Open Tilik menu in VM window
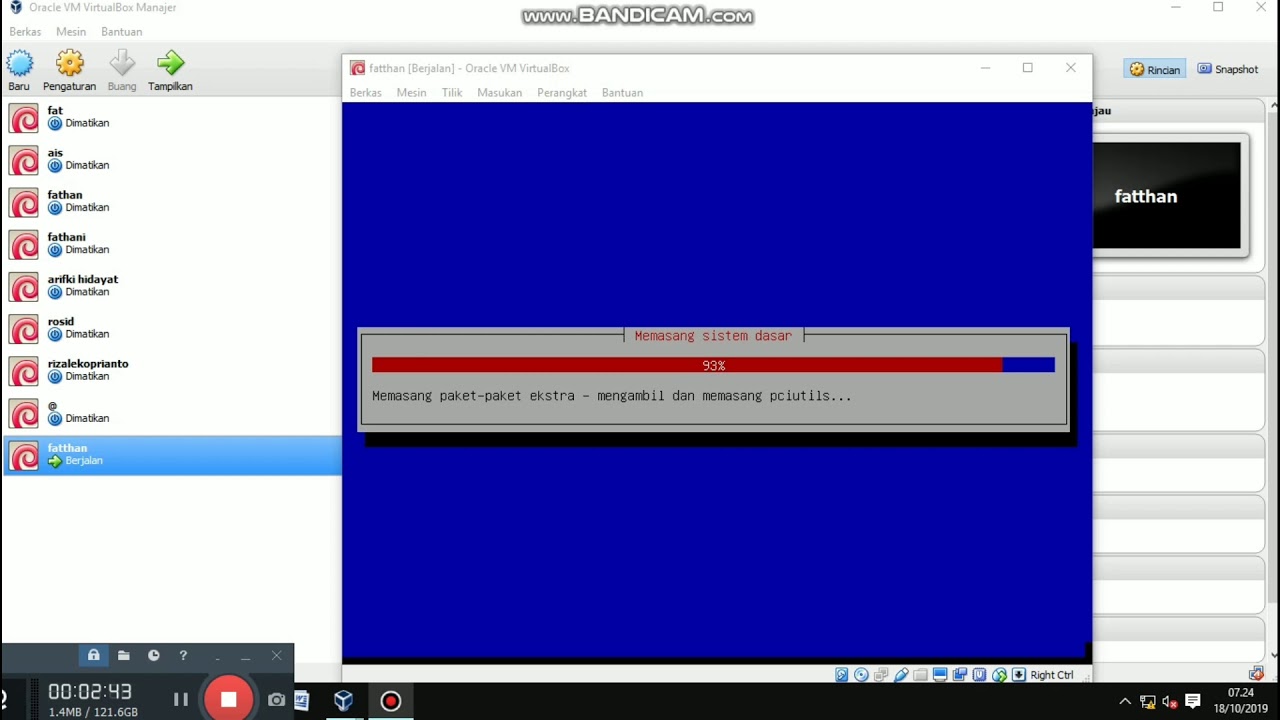Screen dimensions: 1280x720 (452, 93)
